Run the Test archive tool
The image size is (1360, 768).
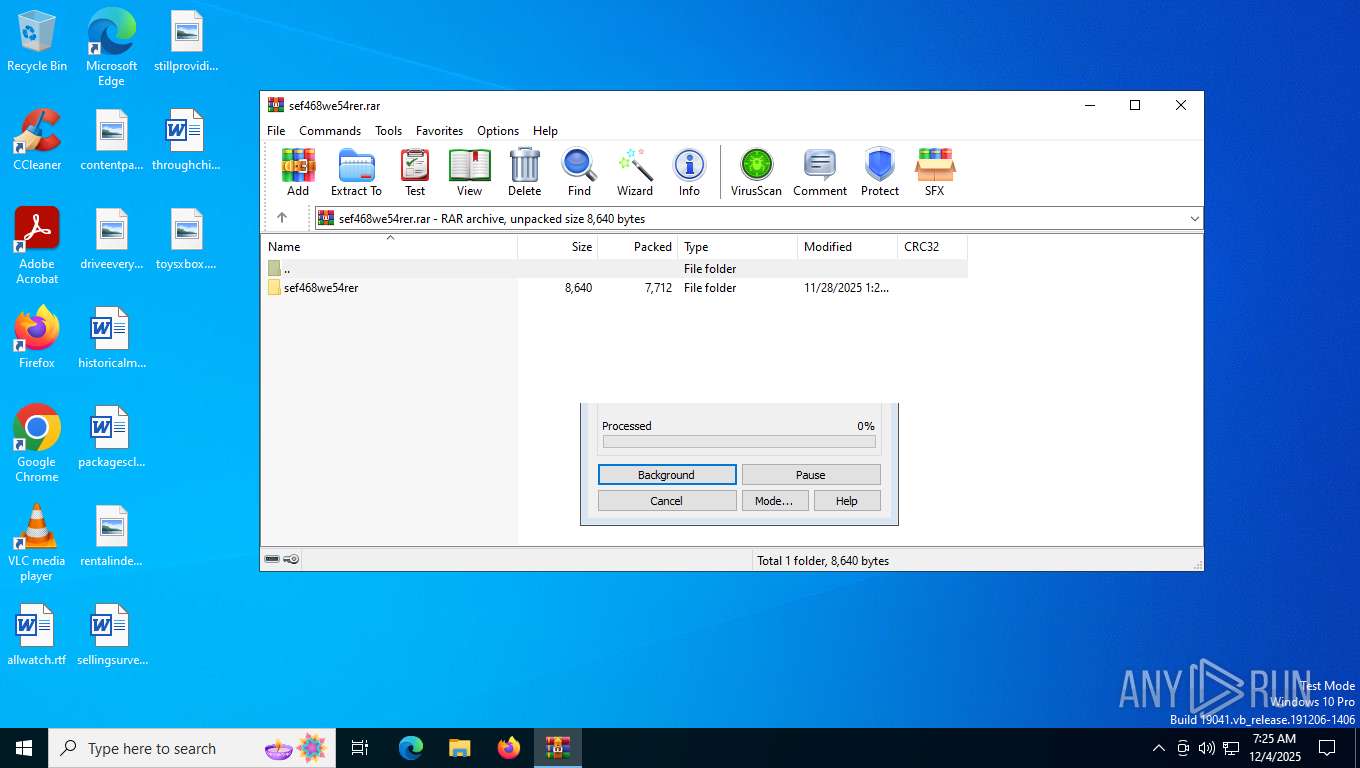click(415, 173)
